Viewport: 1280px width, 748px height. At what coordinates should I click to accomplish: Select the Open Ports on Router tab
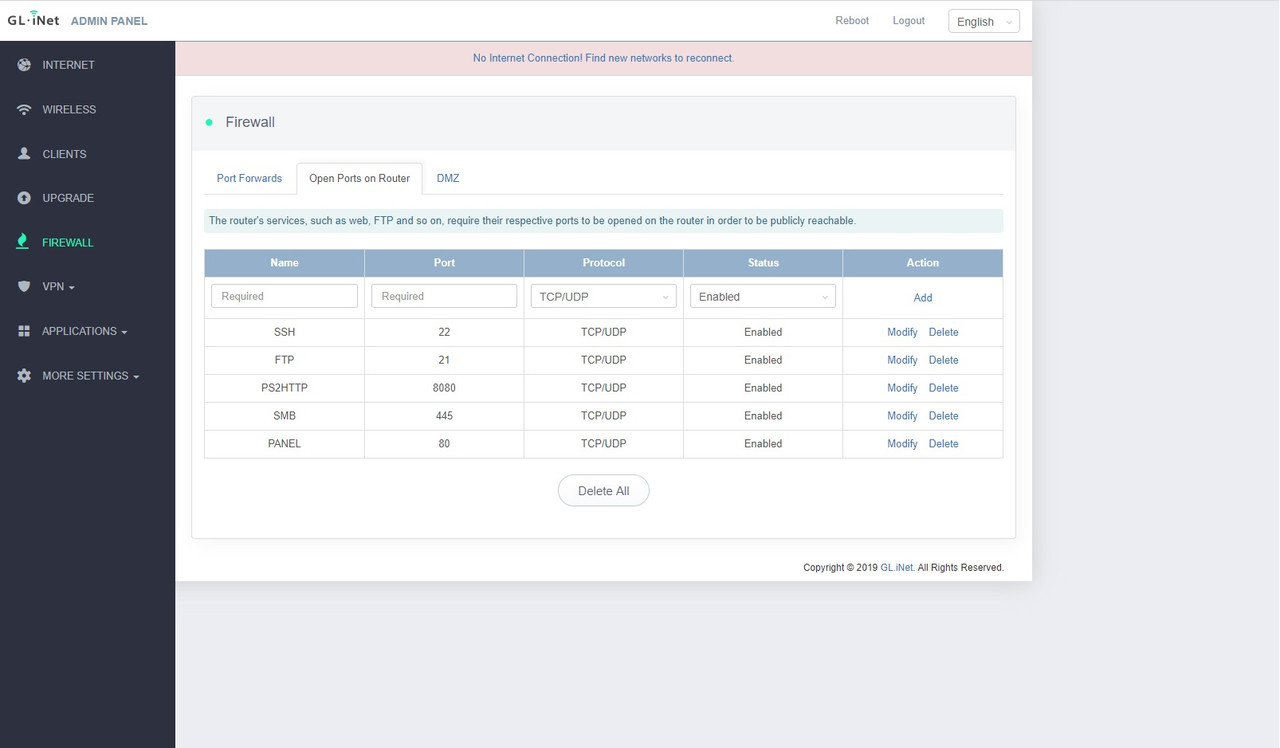click(x=359, y=178)
